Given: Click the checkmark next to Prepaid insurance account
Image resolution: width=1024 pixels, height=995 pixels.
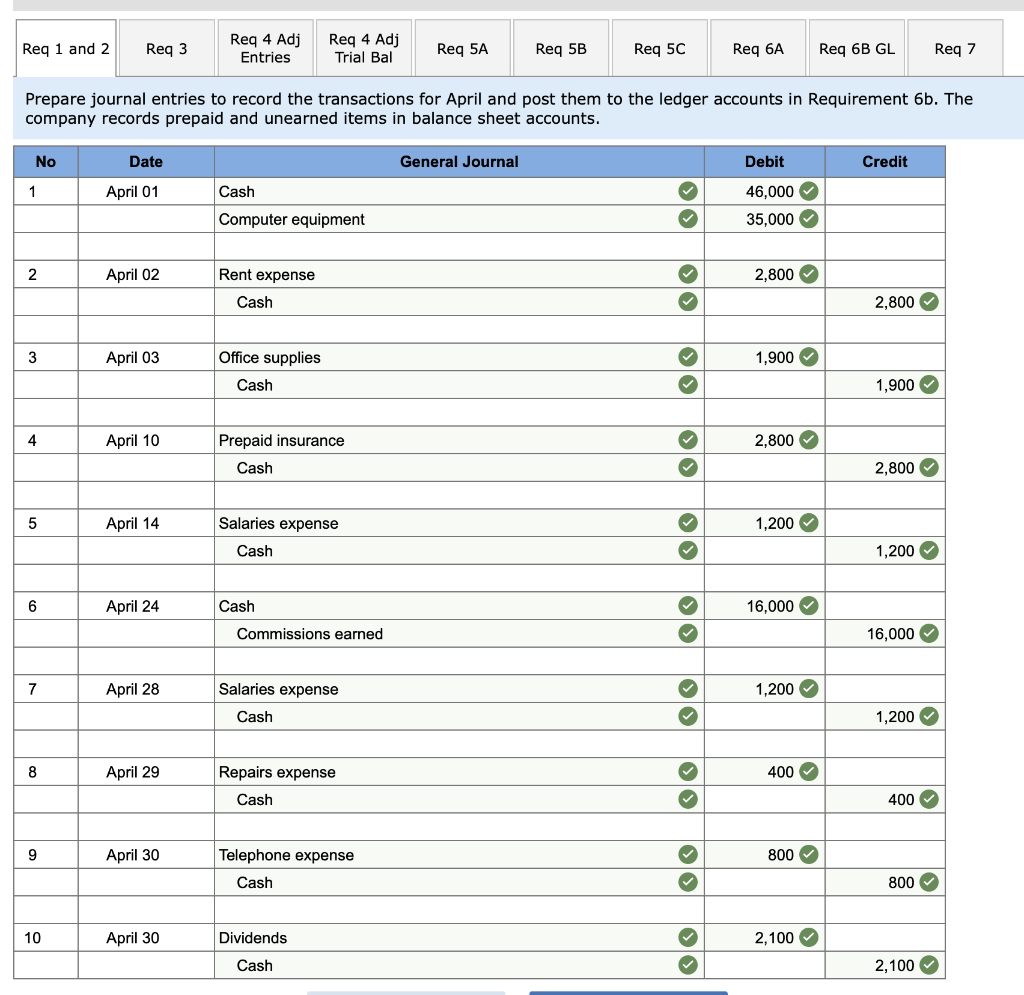Looking at the screenshot, I should pyautogui.click(x=688, y=440).
